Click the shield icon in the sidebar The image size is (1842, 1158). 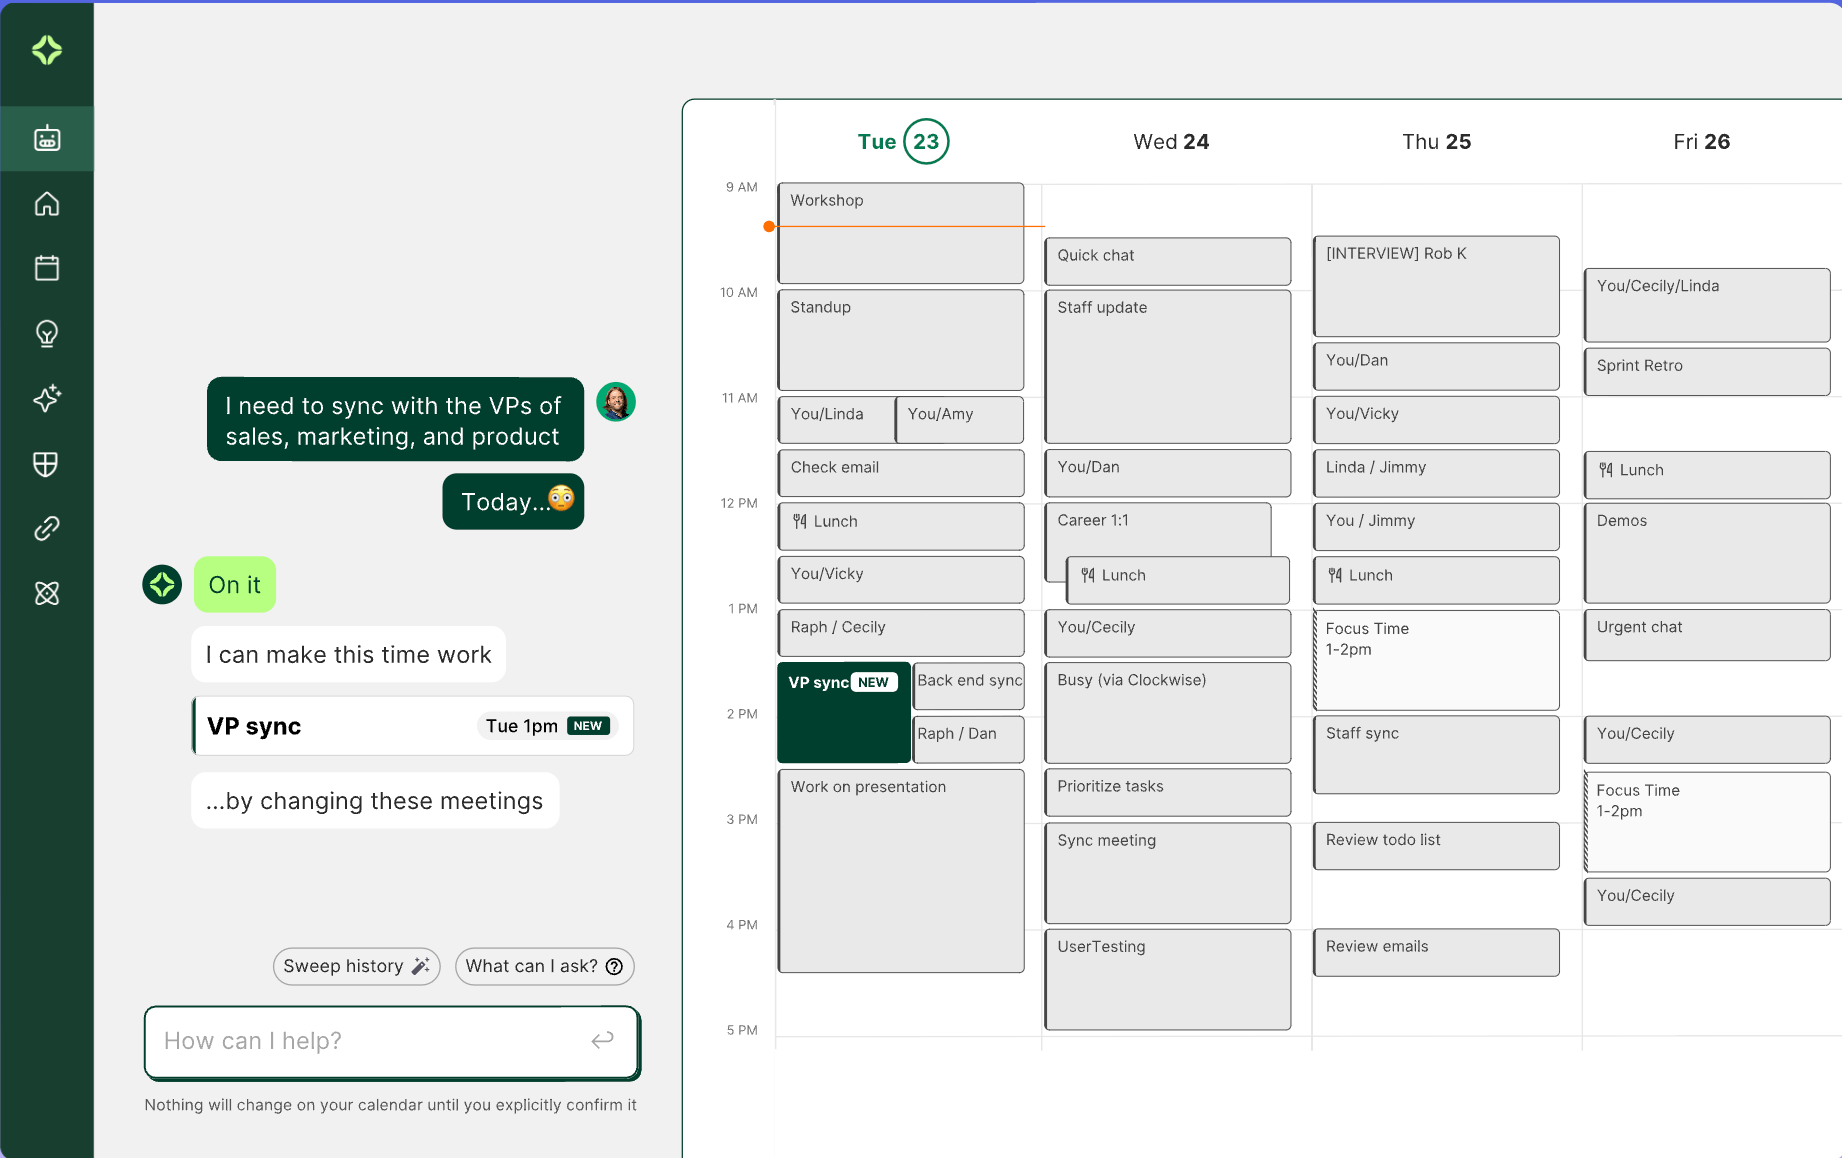coord(47,463)
